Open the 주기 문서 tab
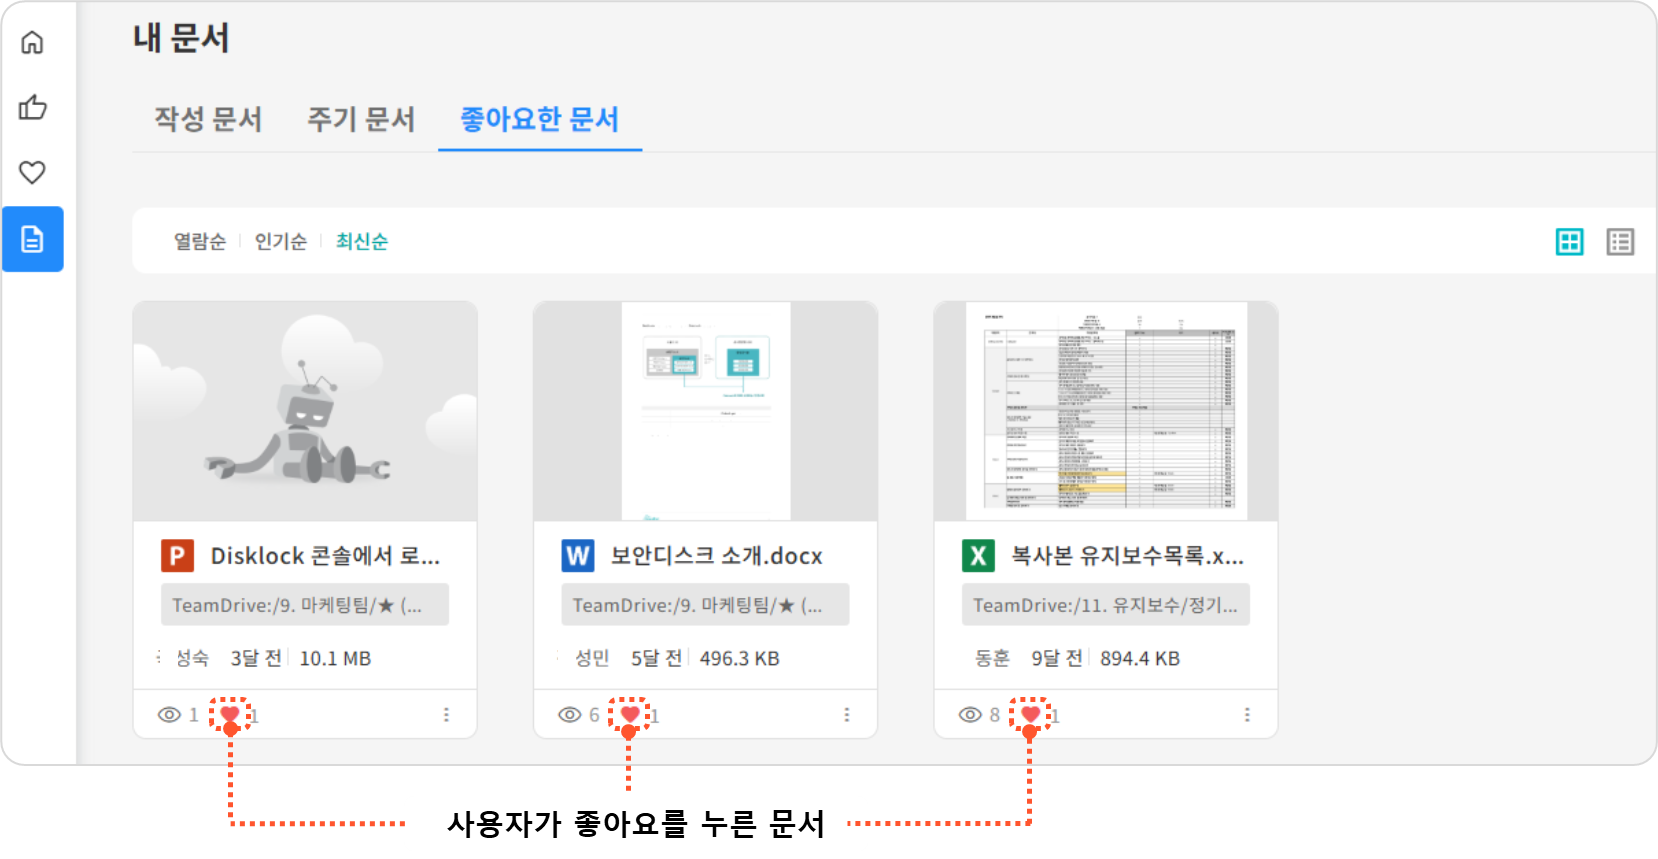1658x859 pixels. pyautogui.click(x=361, y=119)
